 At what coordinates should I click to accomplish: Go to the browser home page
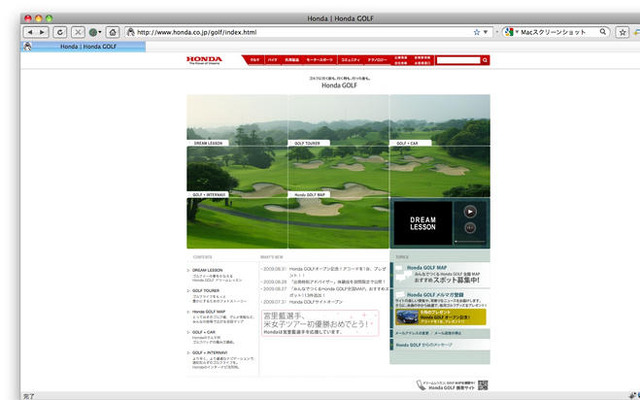(x=113, y=32)
